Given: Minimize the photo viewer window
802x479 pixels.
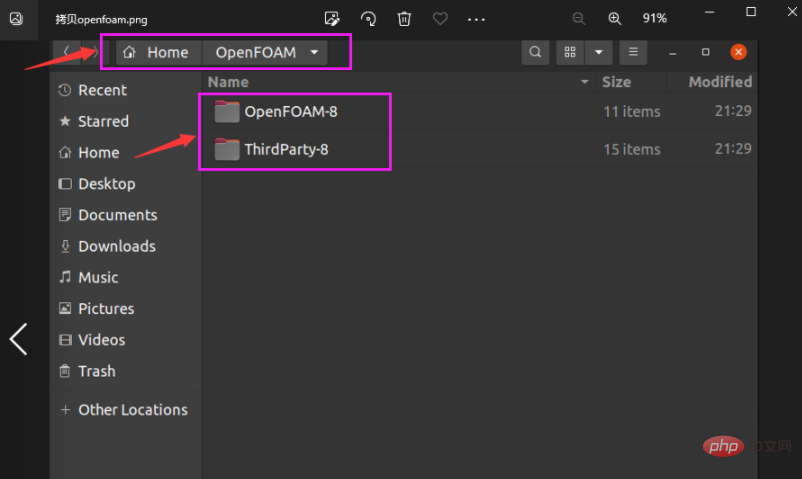Looking at the screenshot, I should point(709,12).
